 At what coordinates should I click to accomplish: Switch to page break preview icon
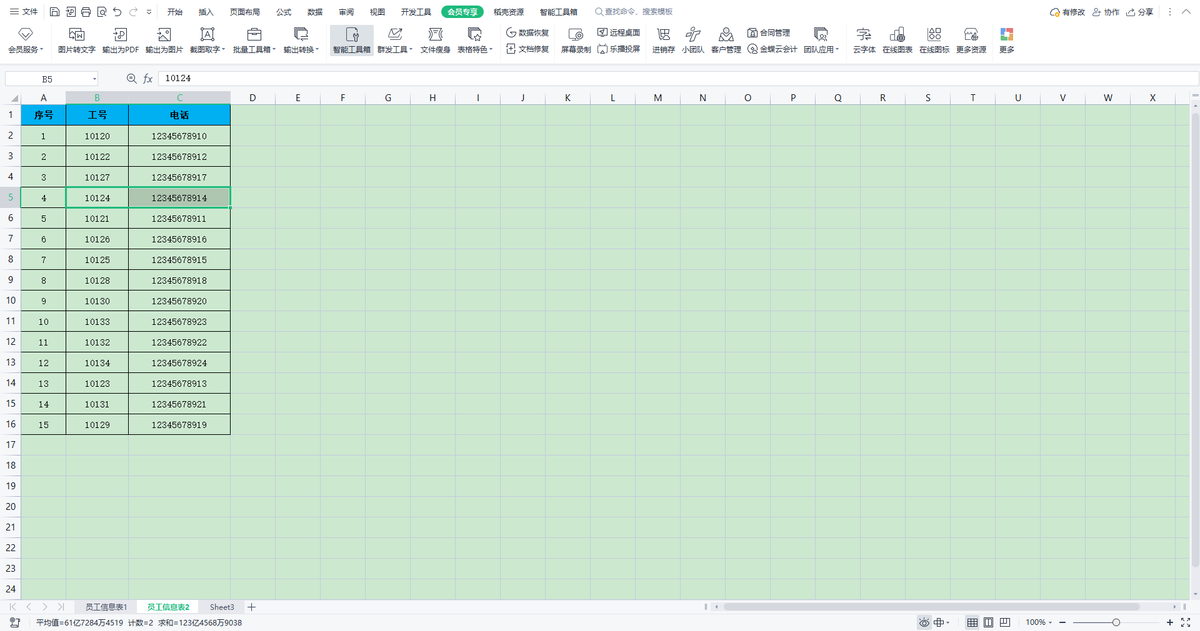click(x=1006, y=622)
